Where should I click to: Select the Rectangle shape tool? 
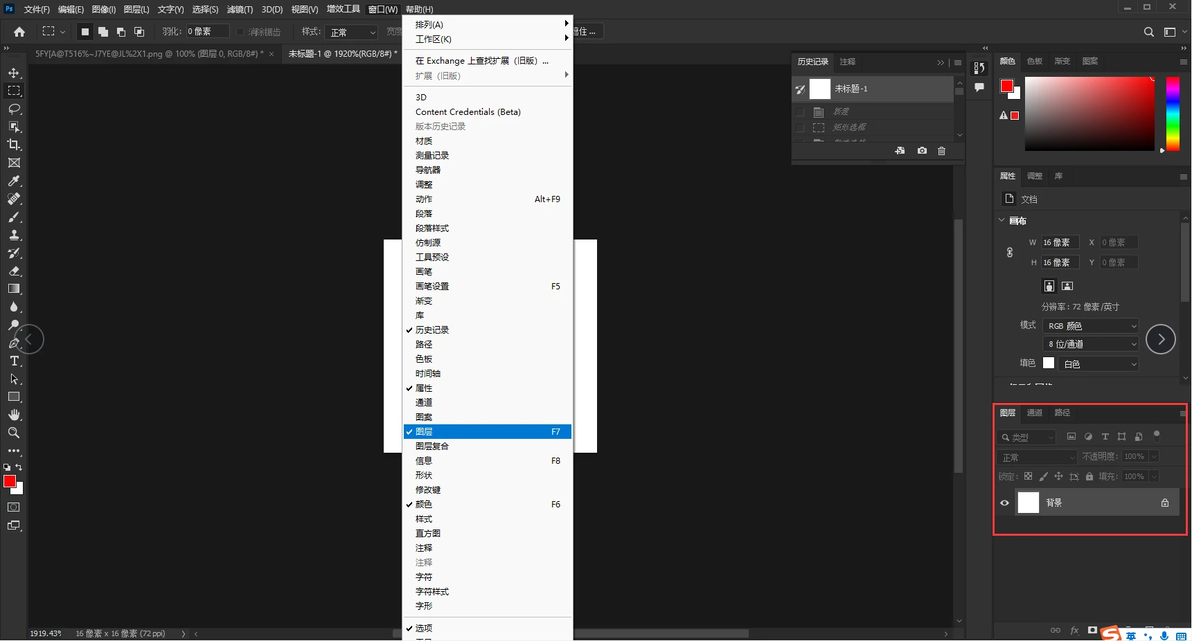14,397
